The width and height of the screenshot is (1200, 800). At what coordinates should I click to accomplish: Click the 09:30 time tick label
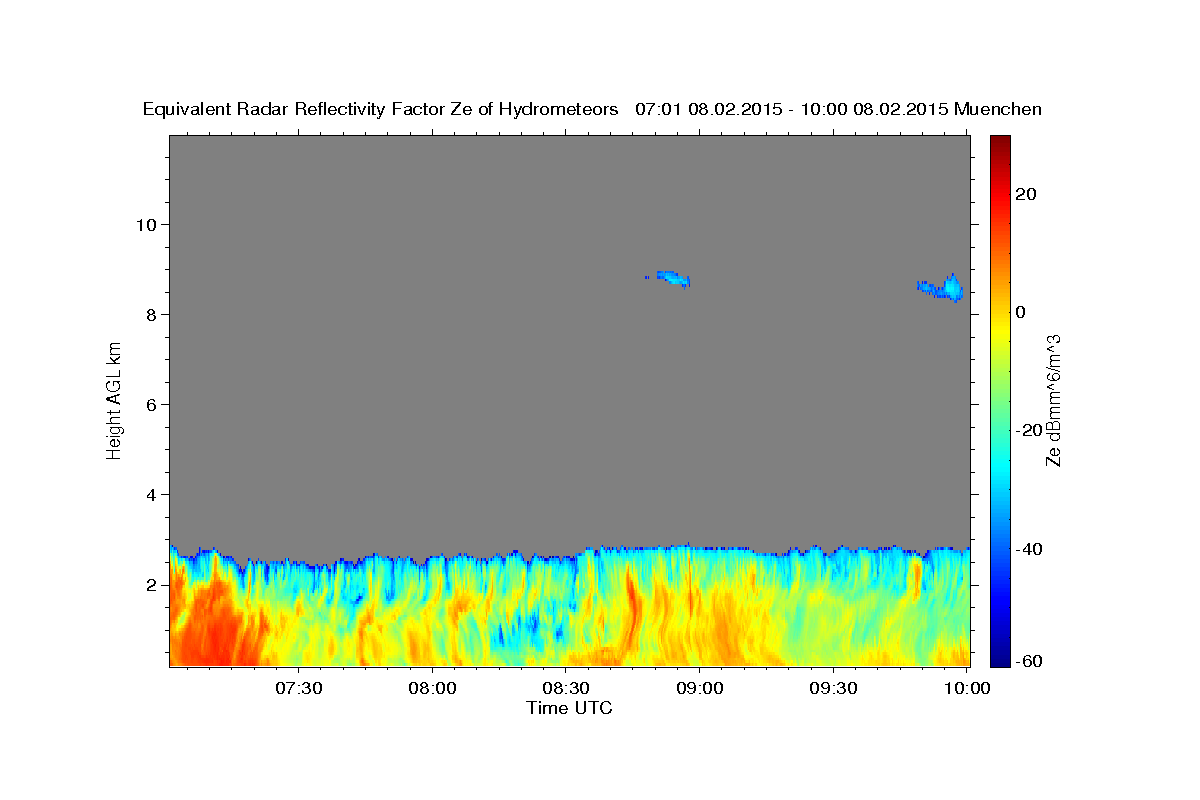(834, 689)
